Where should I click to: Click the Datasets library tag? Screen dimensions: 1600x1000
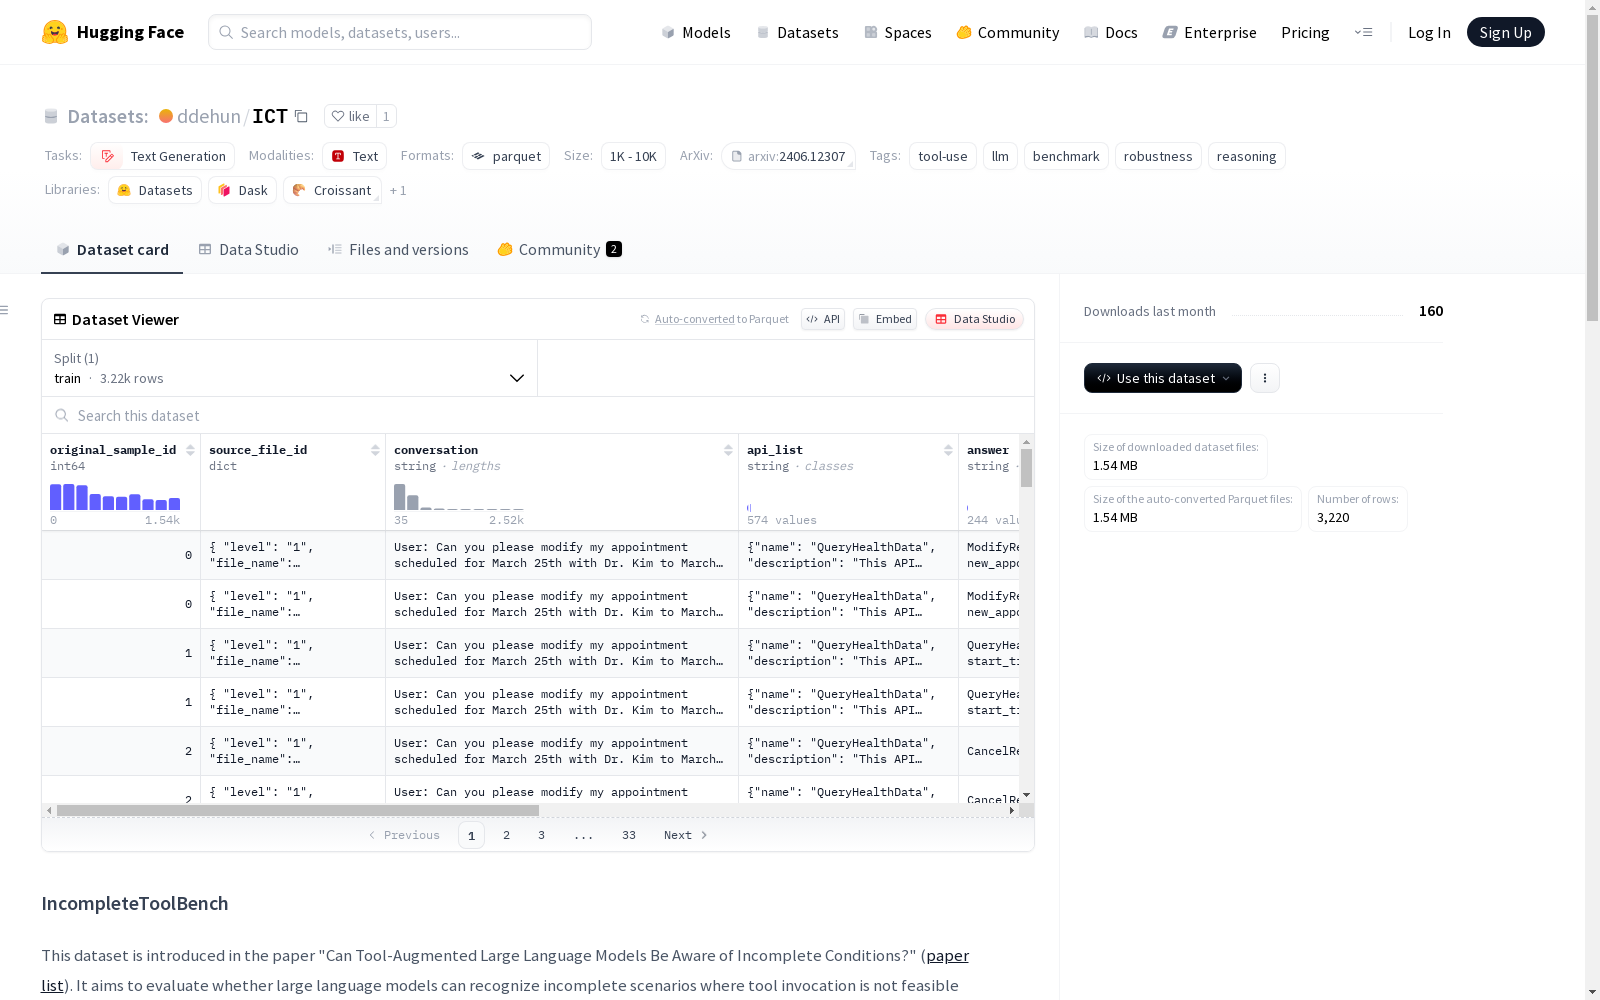point(155,190)
